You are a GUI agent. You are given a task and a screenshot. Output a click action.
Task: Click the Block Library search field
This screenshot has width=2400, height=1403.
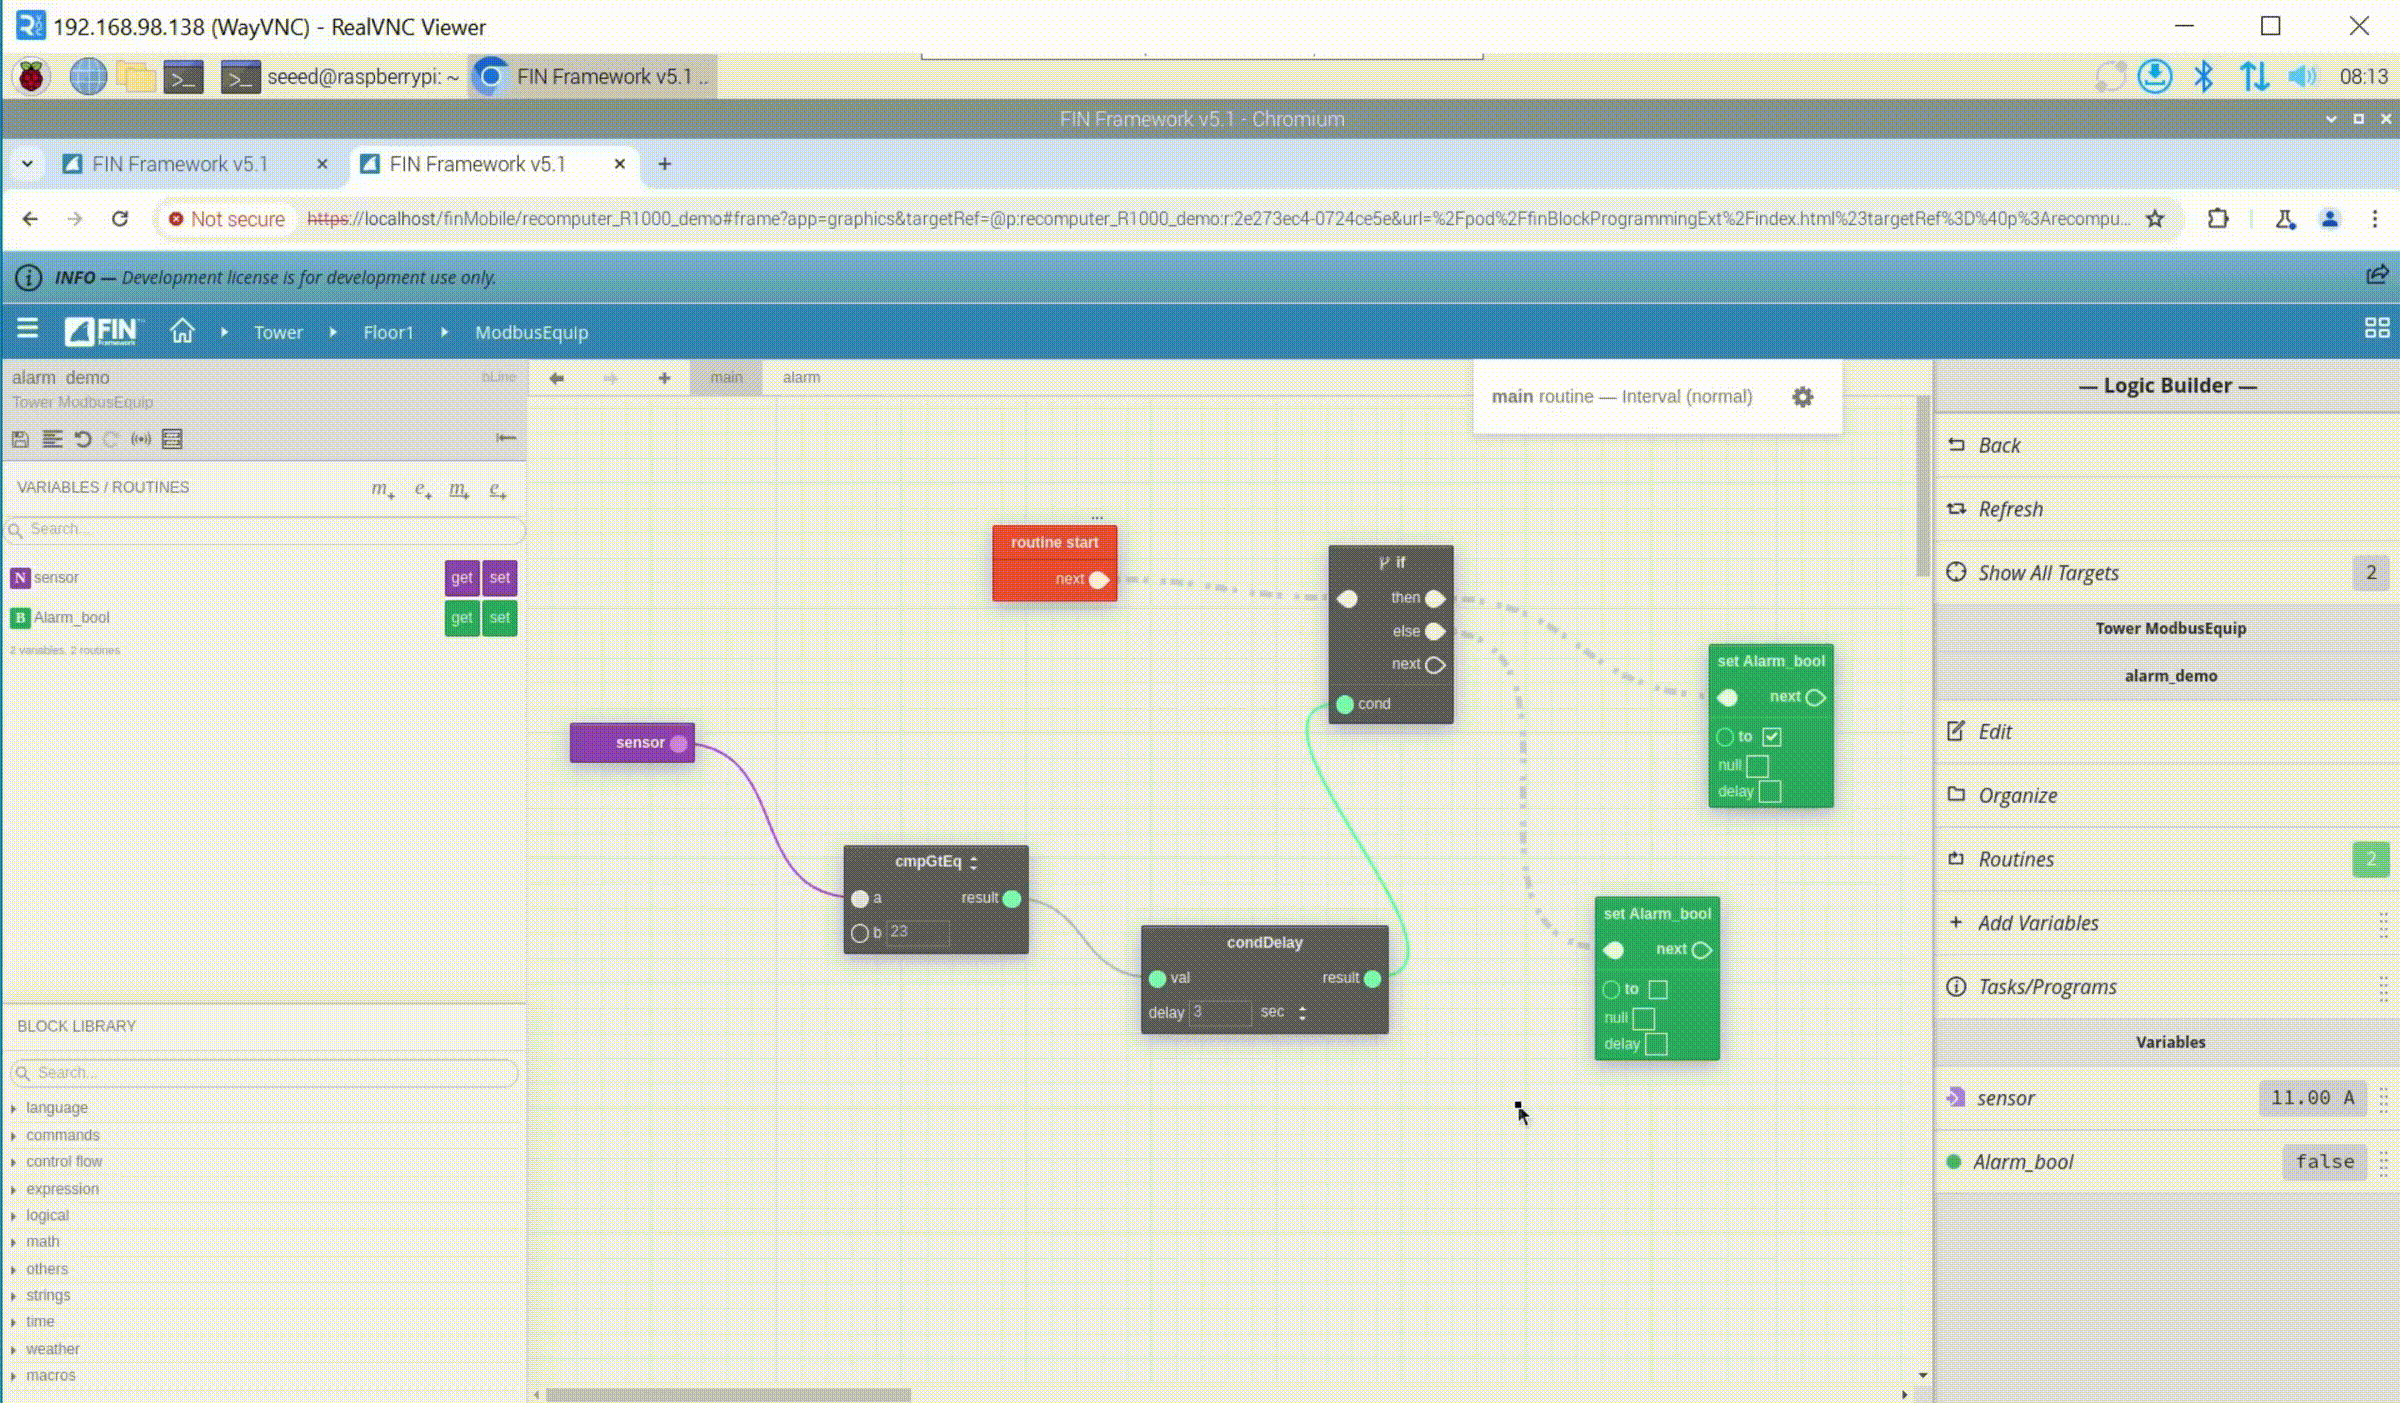265,1072
